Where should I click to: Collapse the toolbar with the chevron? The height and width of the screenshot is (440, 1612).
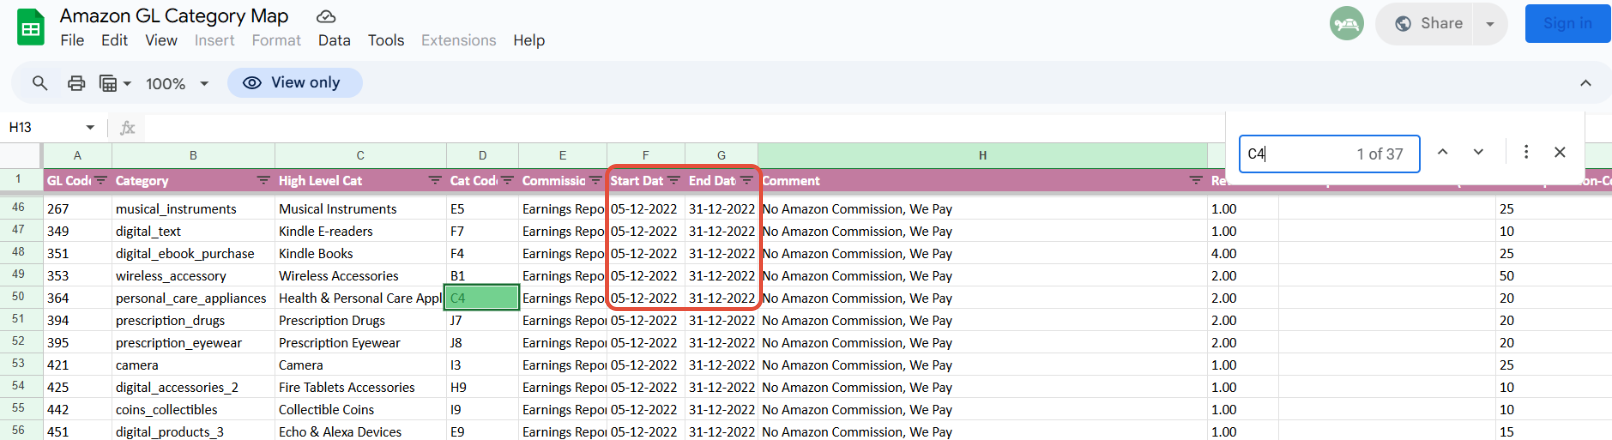click(1585, 83)
